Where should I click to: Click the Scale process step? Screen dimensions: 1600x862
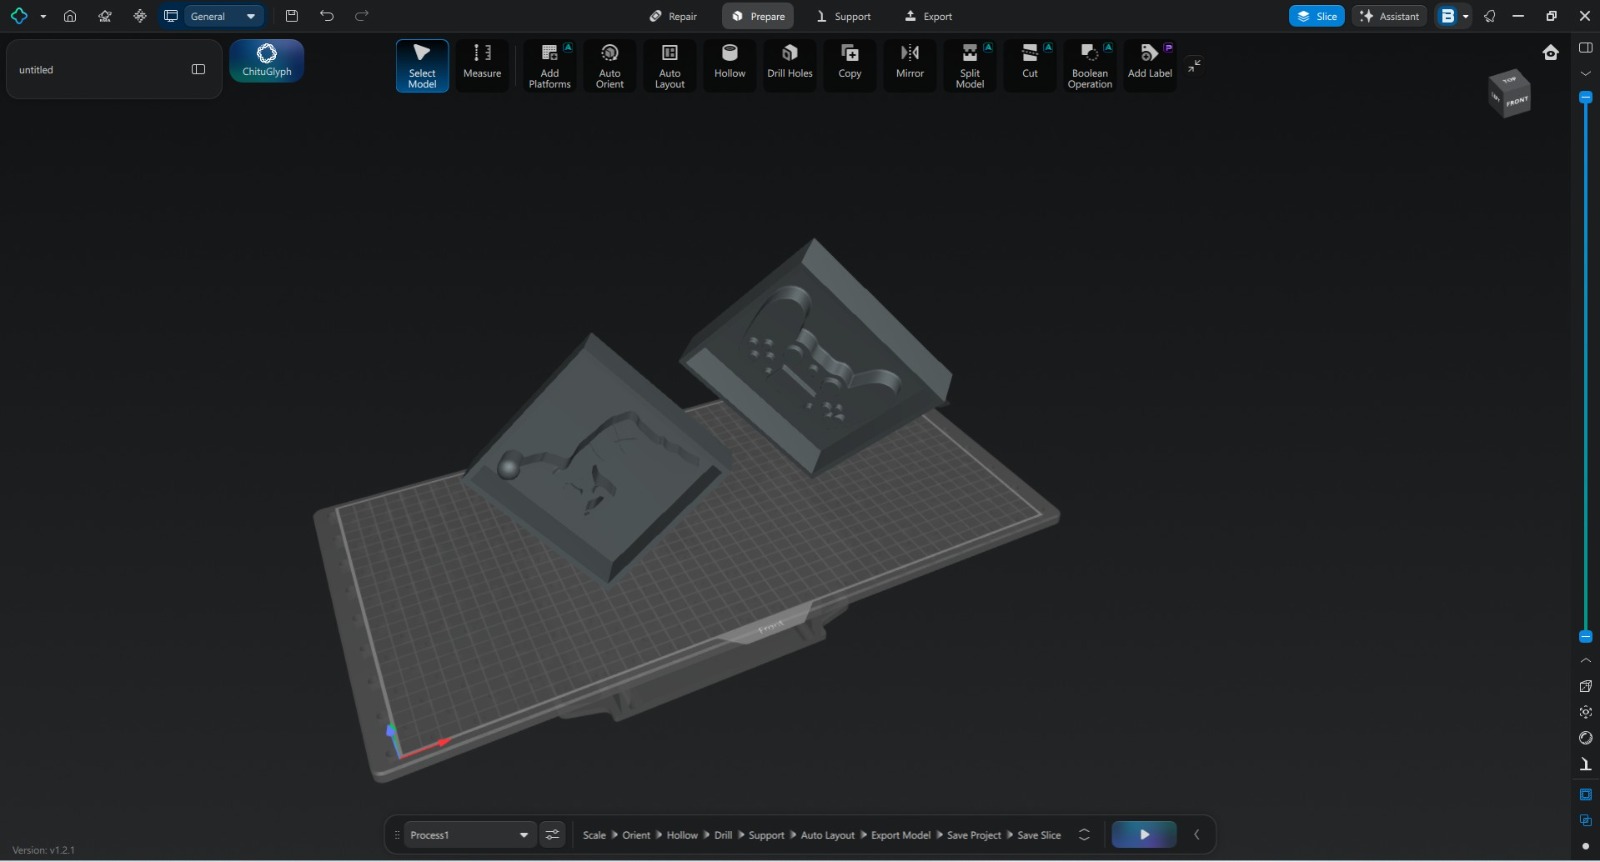594,835
